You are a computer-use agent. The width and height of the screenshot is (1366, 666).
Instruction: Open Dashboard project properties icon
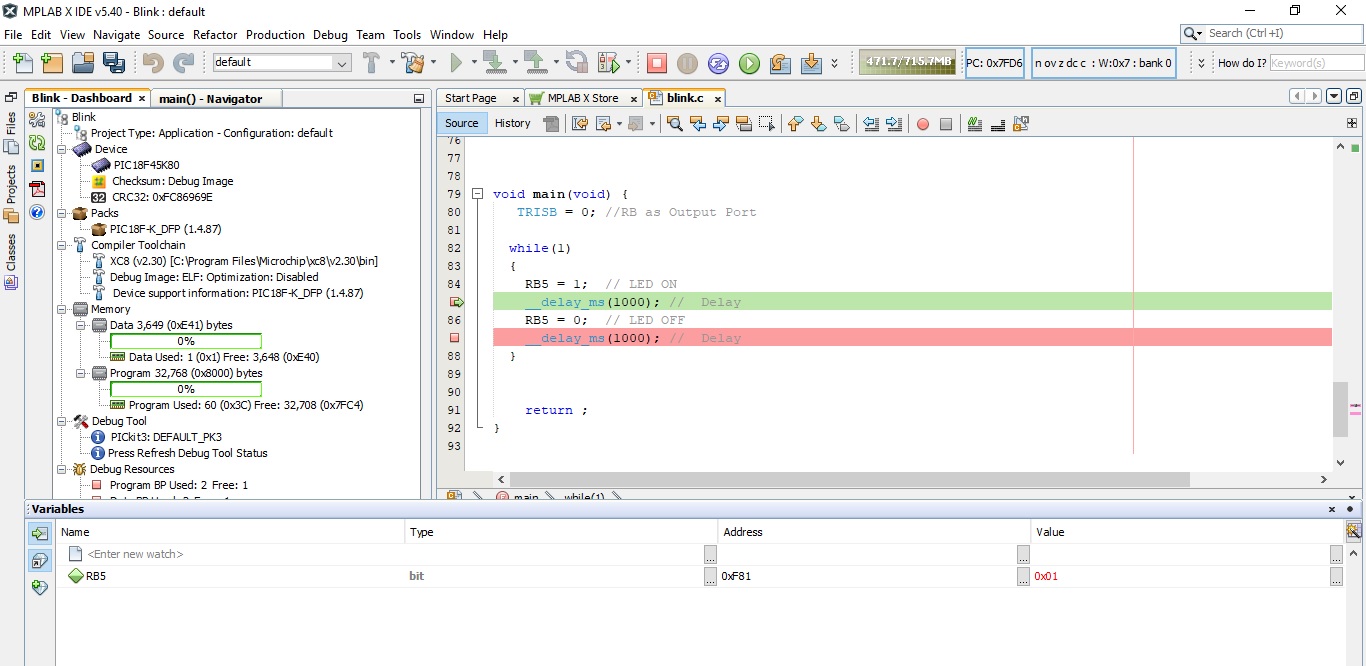(x=37, y=120)
